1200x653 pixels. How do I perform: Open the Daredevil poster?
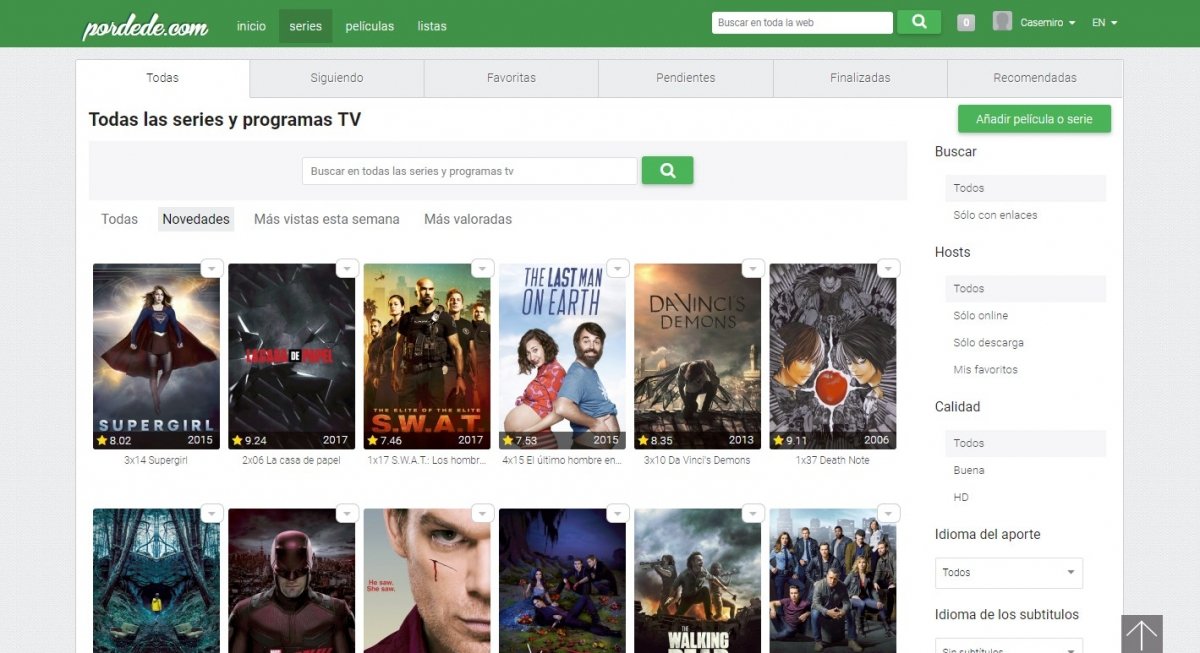click(291, 581)
